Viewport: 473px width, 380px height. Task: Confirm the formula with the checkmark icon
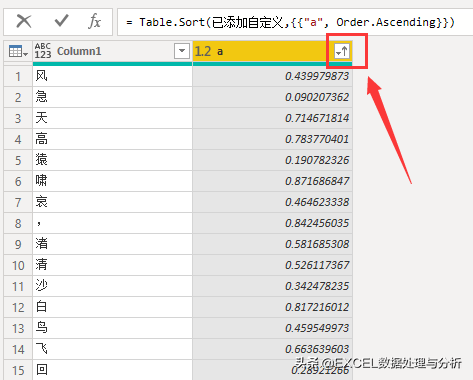[x=61, y=21]
